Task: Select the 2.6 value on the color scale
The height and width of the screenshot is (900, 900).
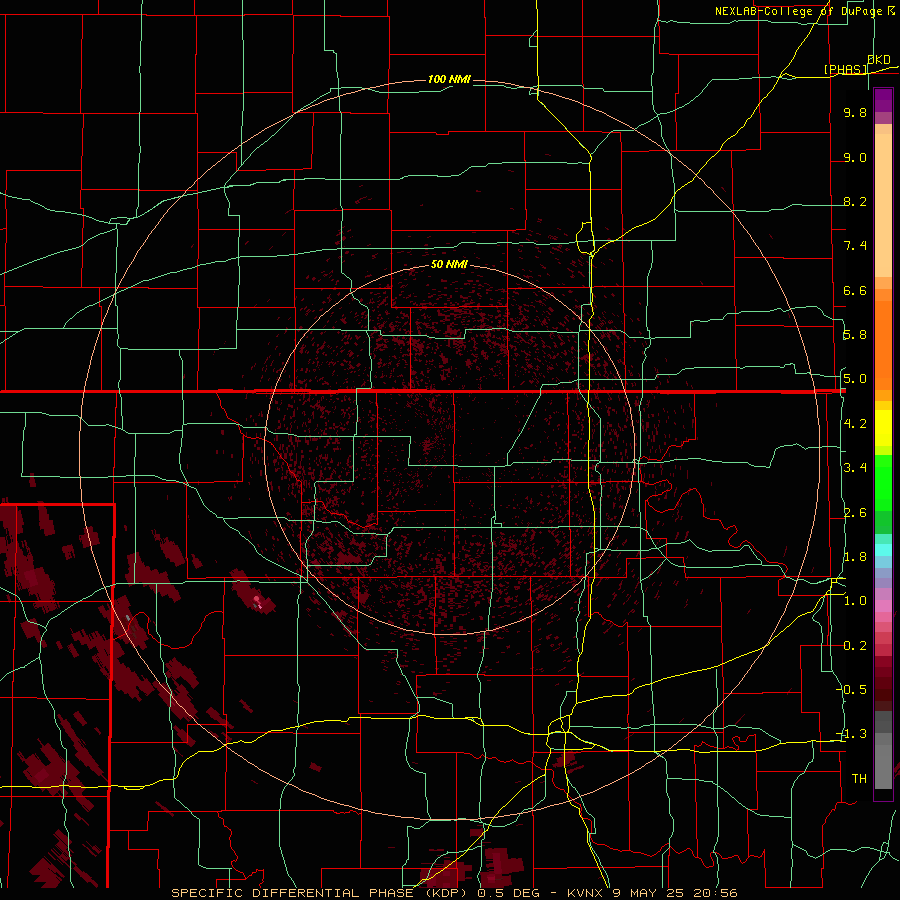Action: coord(855,513)
